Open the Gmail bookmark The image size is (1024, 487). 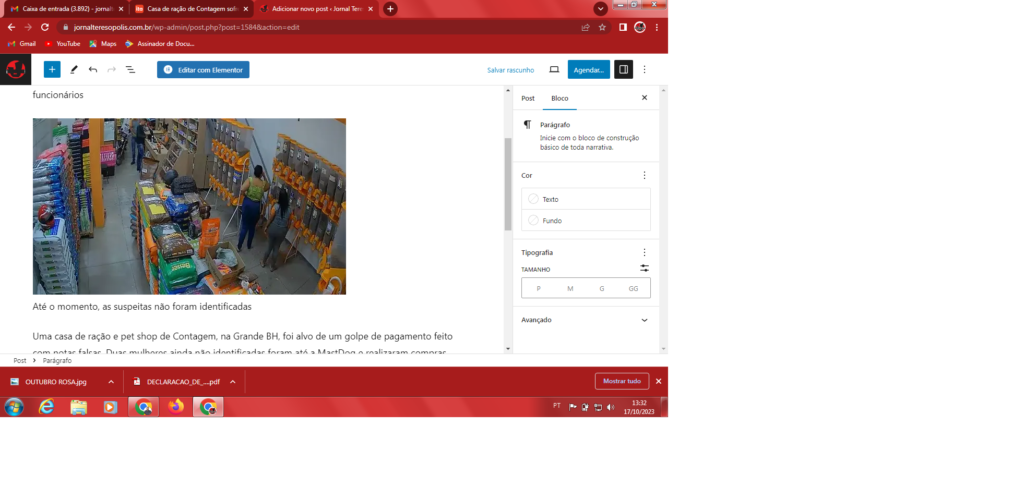tap(22, 44)
